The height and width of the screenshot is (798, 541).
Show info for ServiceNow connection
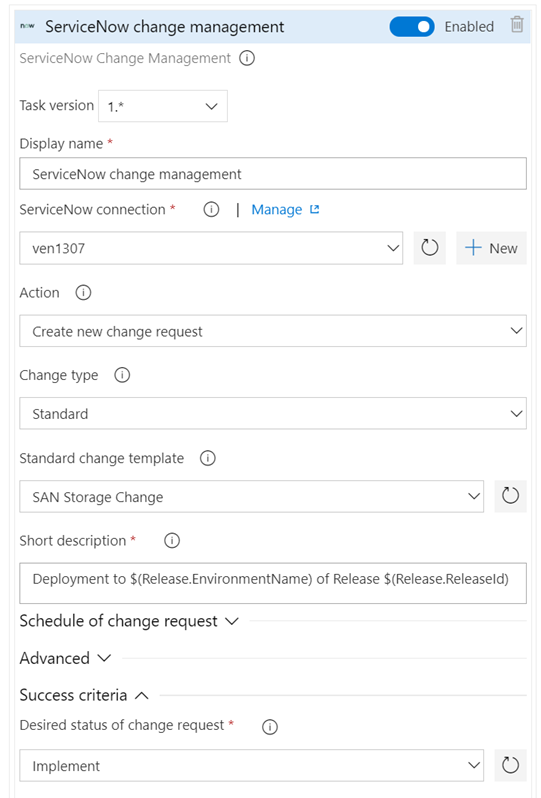211,209
